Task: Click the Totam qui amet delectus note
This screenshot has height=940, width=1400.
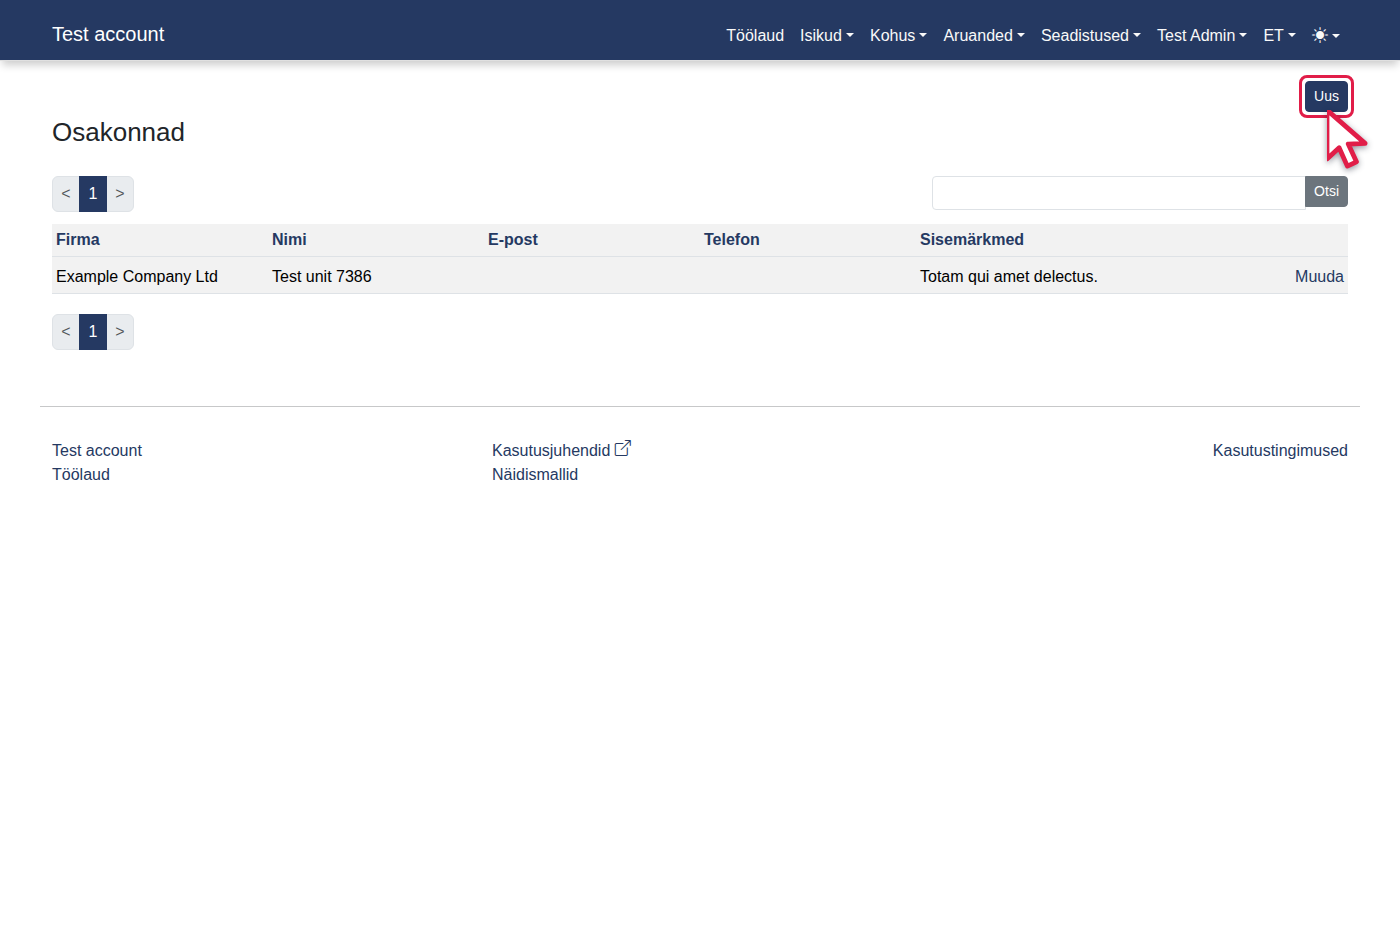Action: [1009, 276]
